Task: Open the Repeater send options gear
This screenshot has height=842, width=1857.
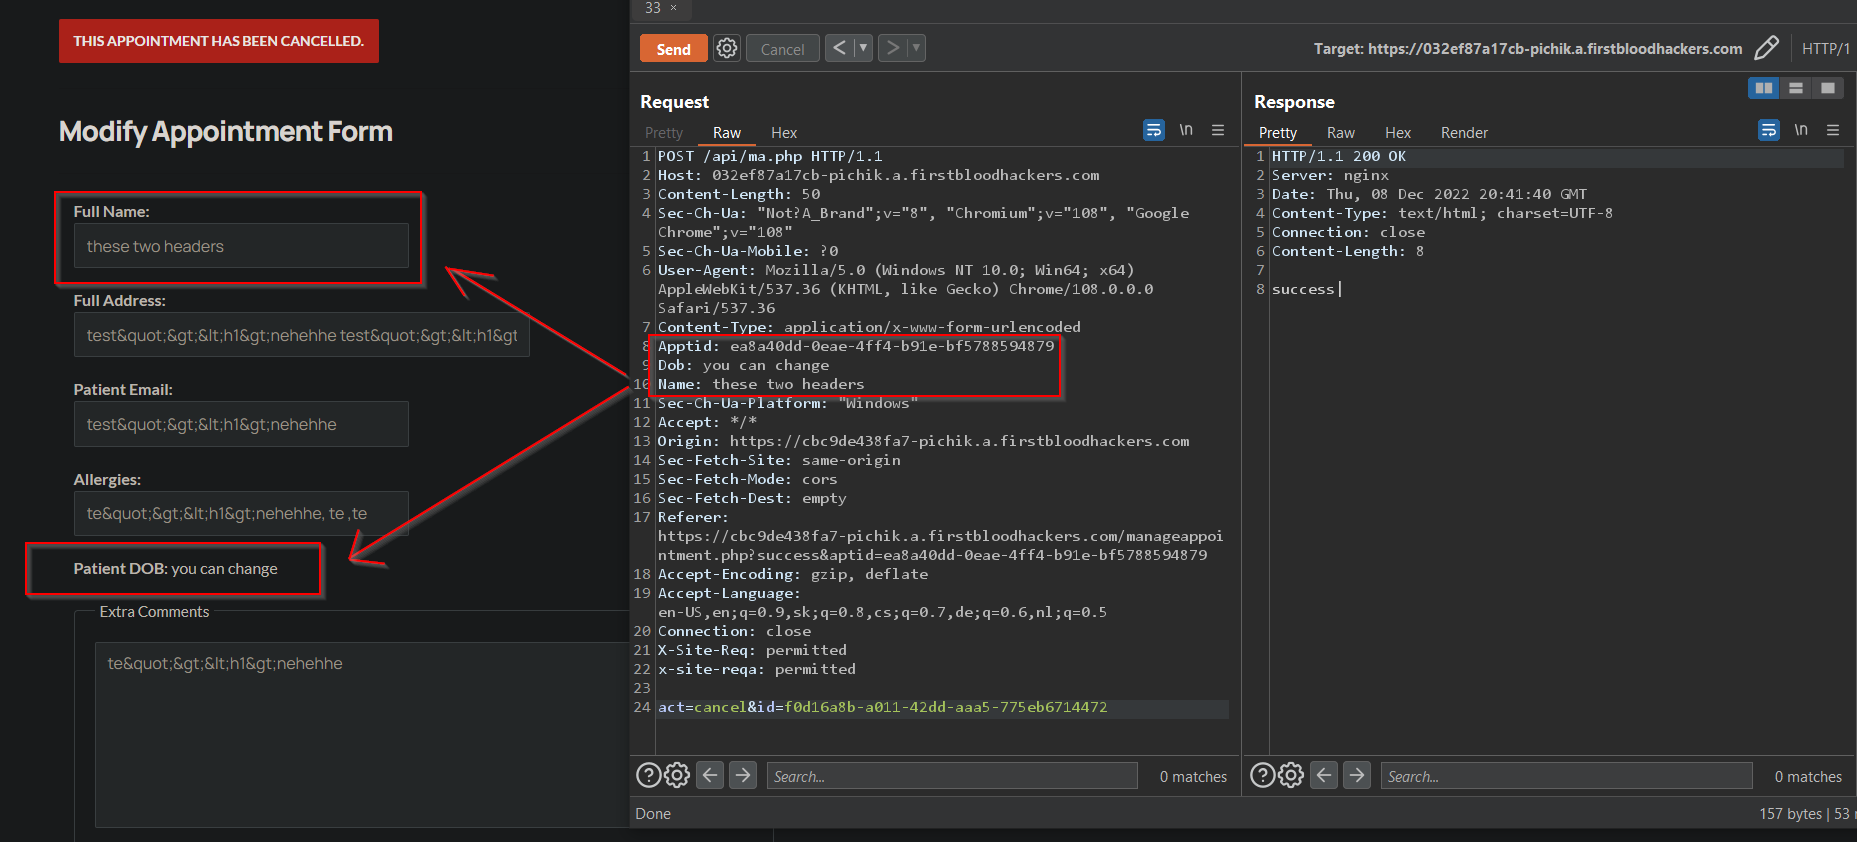Action: 727,48
